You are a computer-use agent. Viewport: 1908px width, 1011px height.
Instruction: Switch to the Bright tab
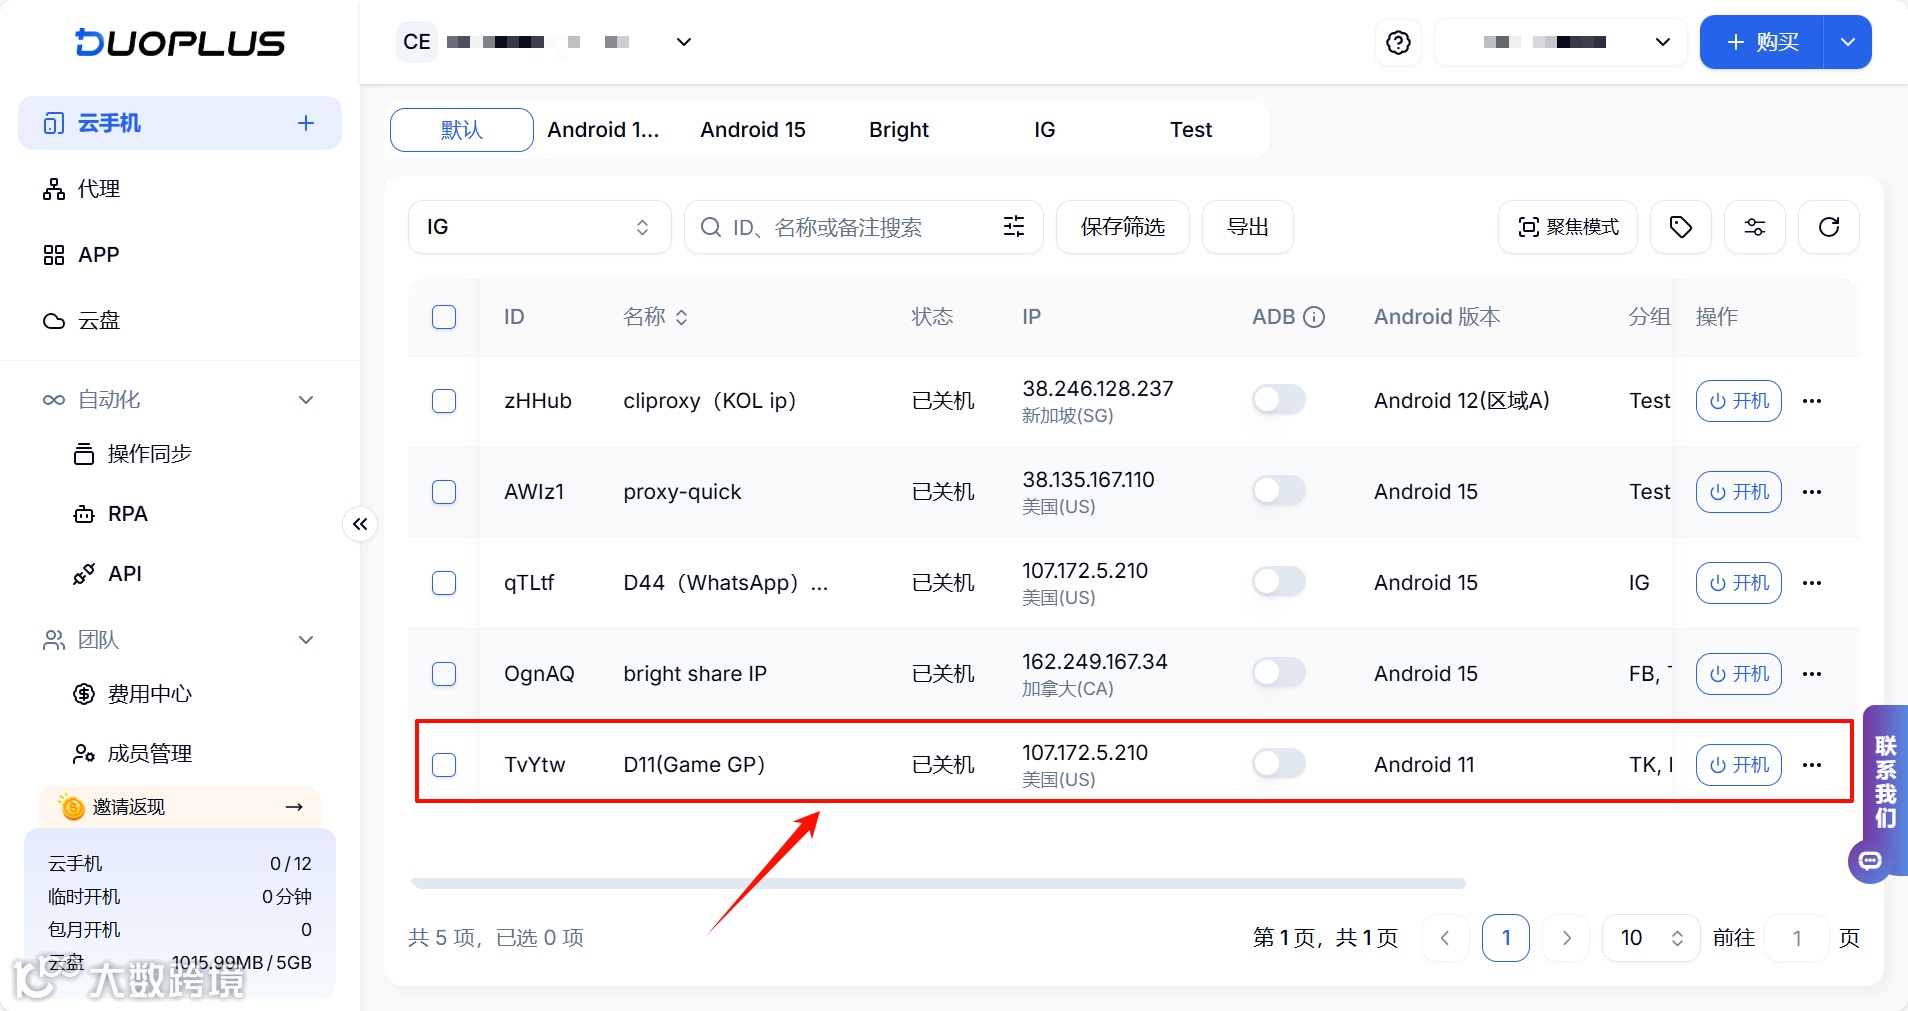[x=899, y=130]
